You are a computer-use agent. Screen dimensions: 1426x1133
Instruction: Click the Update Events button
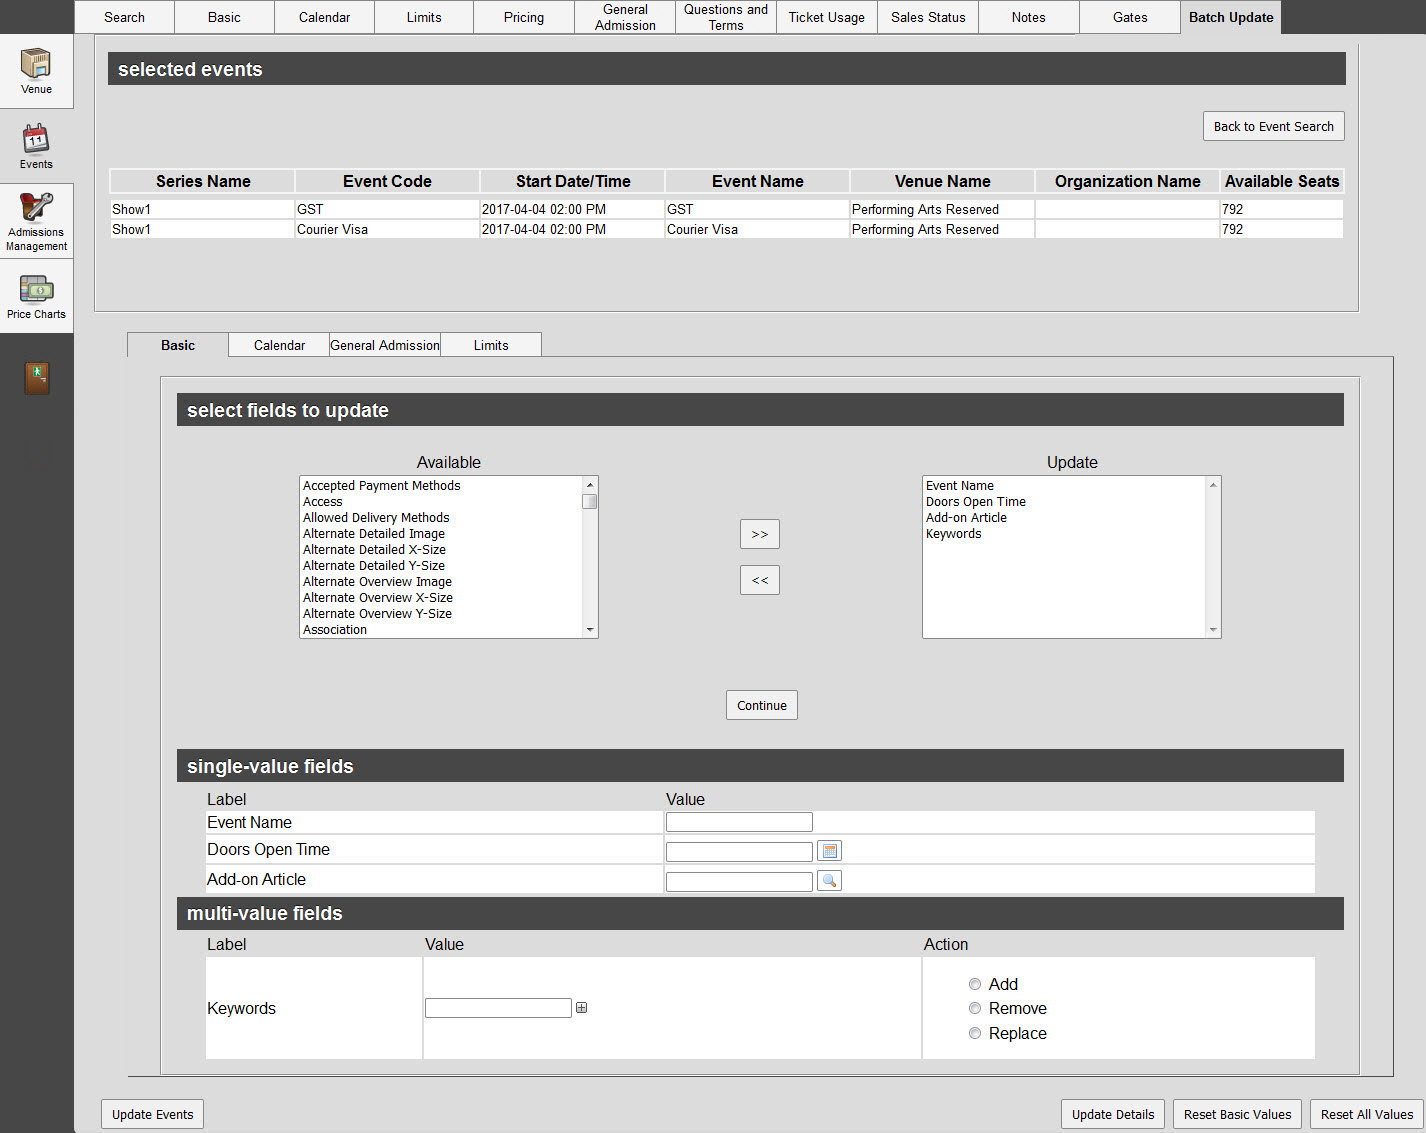pos(152,1114)
